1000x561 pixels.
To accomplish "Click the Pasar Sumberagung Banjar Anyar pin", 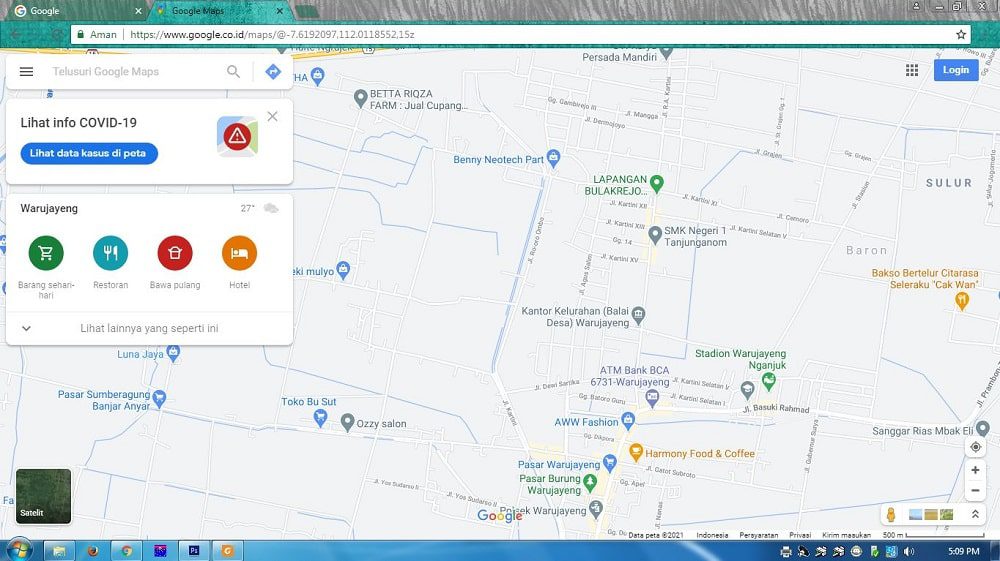I will (x=159, y=398).
